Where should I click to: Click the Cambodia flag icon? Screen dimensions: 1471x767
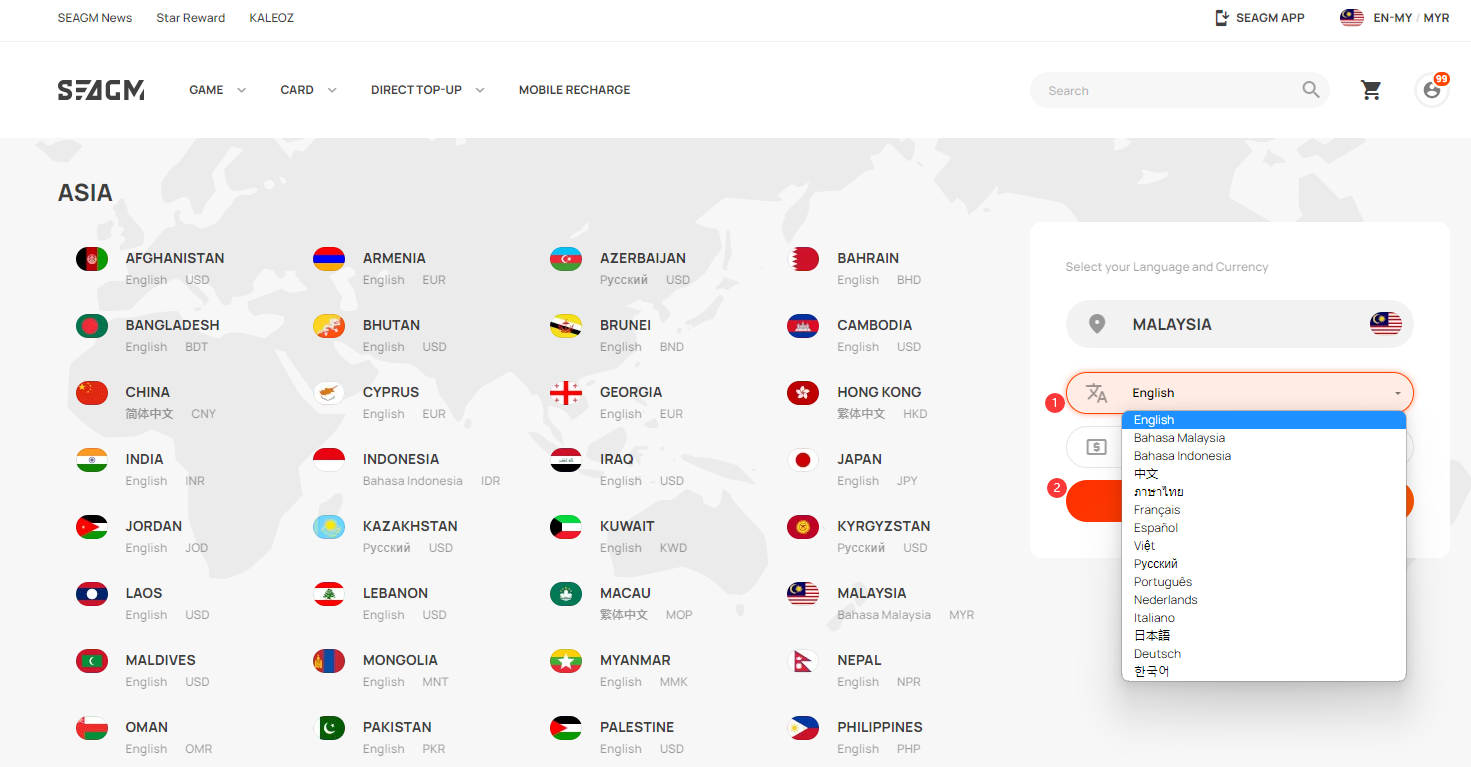pos(803,326)
